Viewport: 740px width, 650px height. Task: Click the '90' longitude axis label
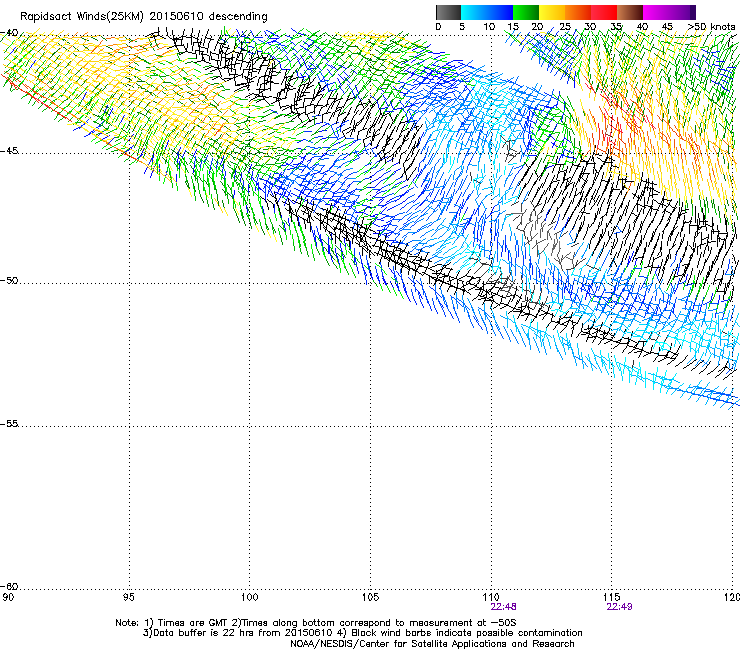(7, 598)
